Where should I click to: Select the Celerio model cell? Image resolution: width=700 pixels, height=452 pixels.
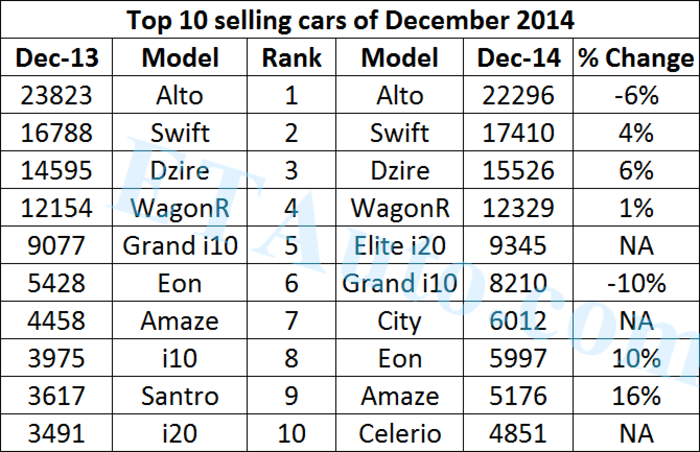[399, 433]
